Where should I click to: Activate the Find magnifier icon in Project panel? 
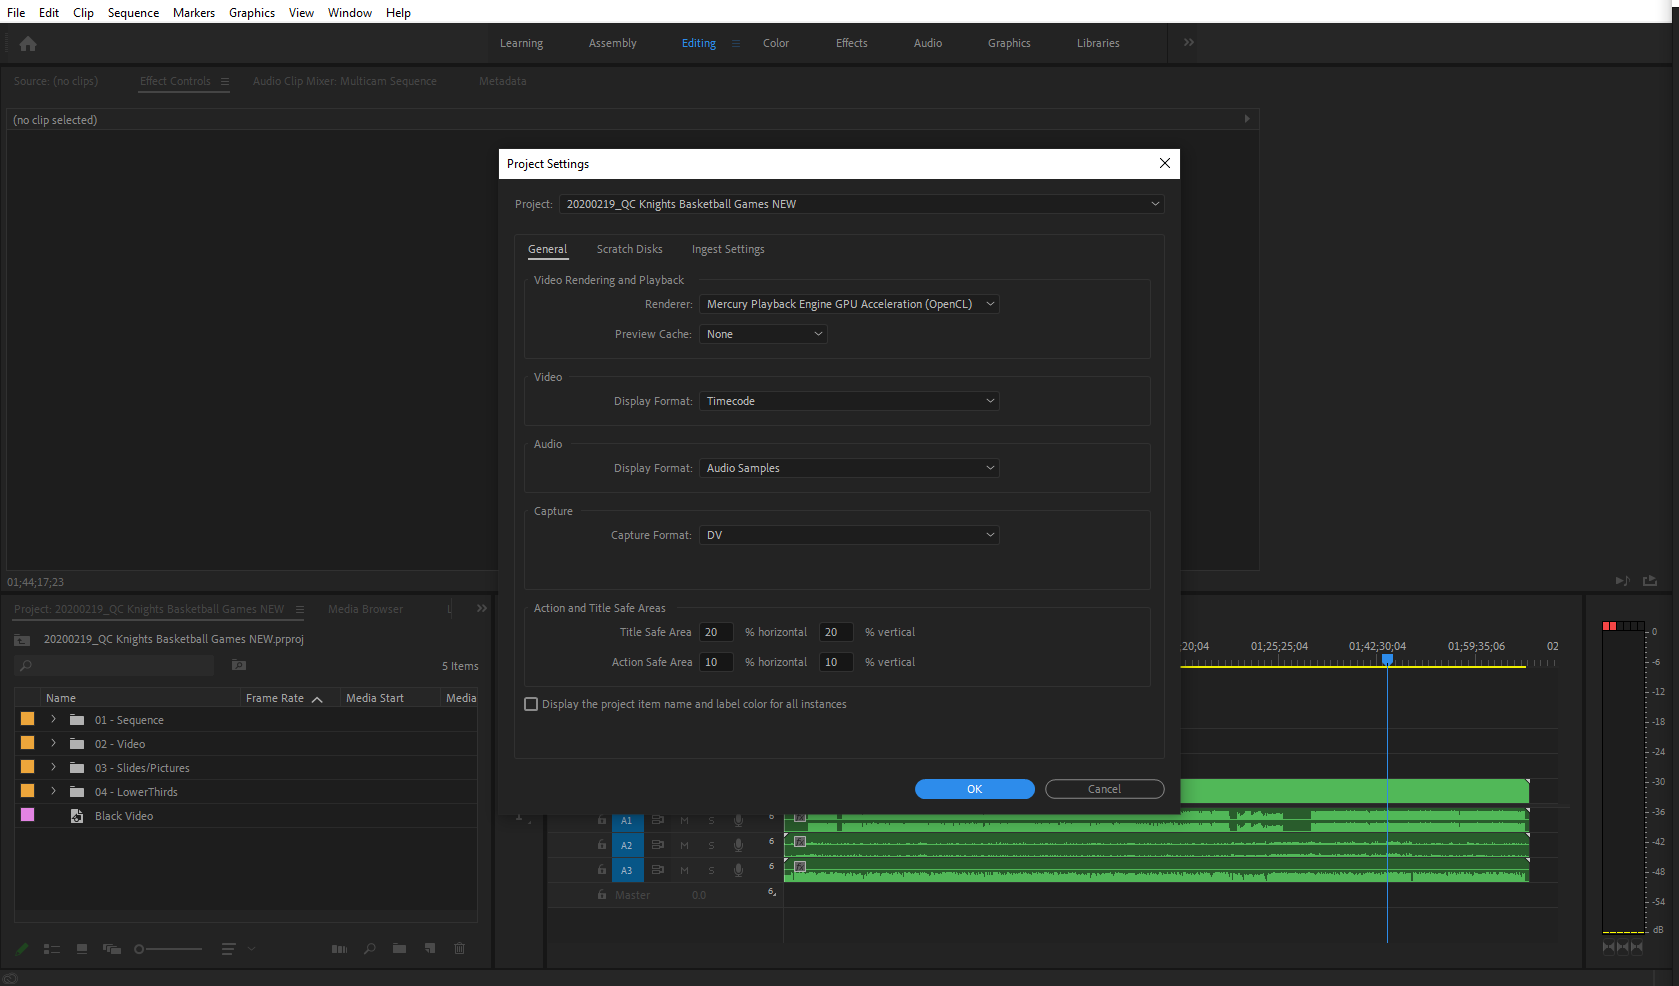(369, 949)
